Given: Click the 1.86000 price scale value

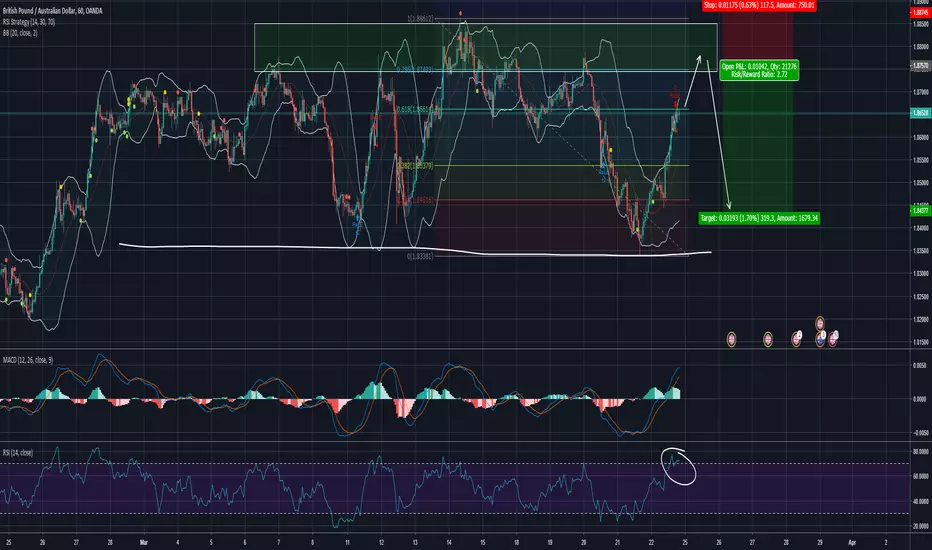Looking at the screenshot, I should click(920, 137).
